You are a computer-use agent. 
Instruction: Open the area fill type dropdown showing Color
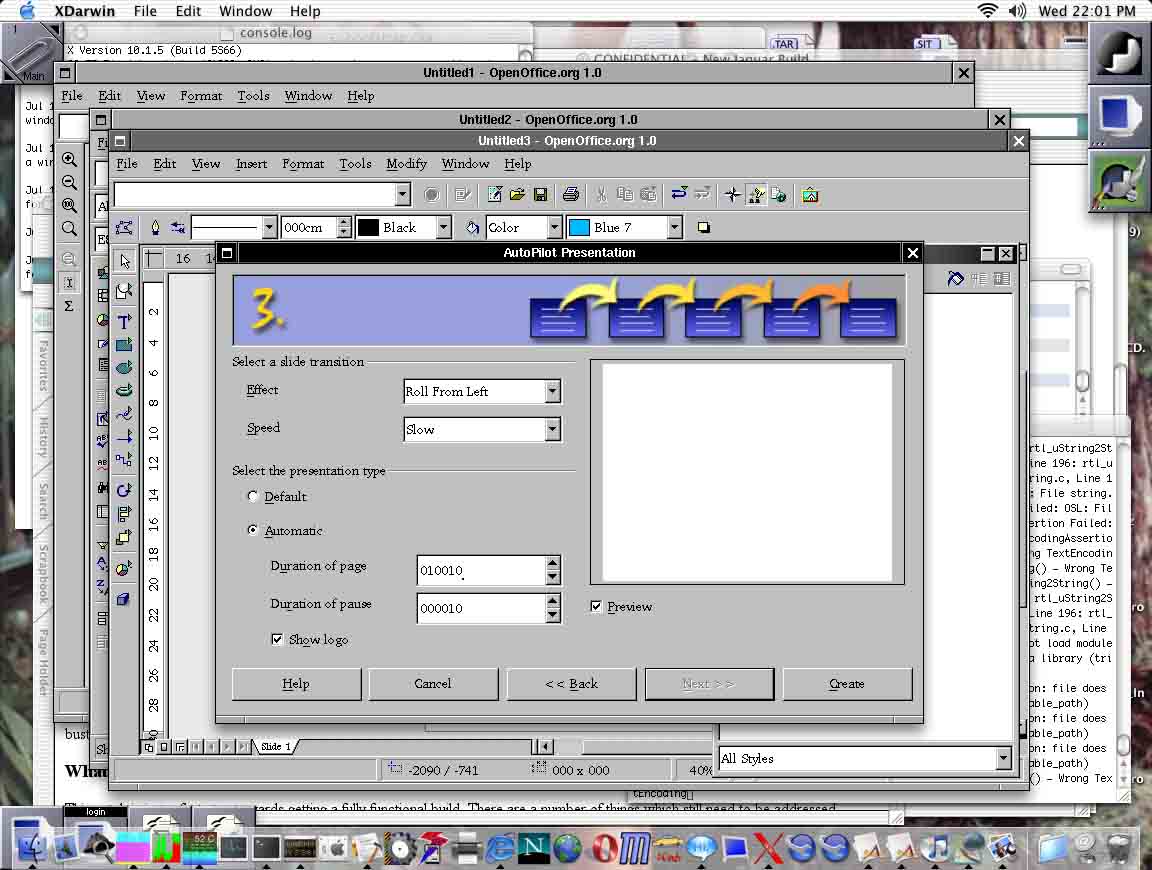[555, 228]
